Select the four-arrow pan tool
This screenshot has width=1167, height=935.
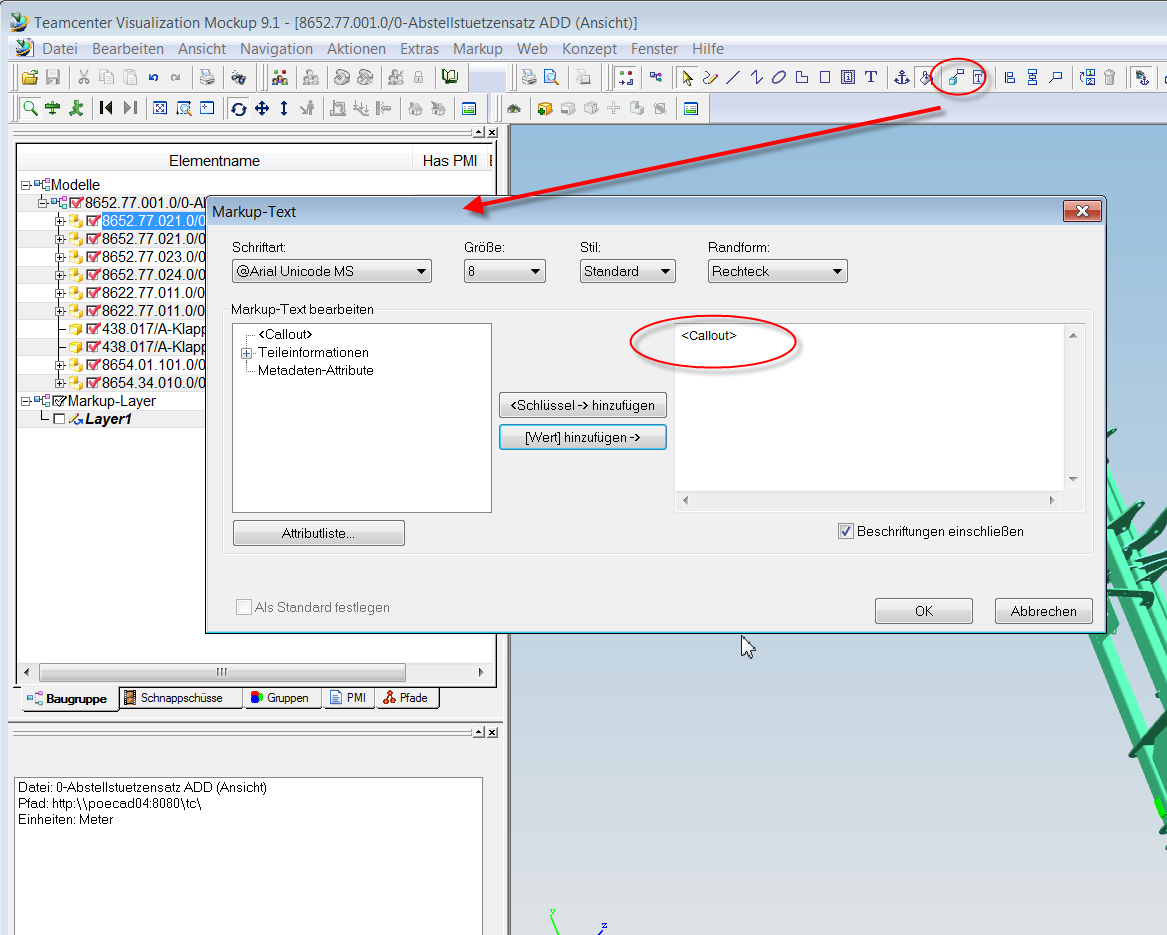pyautogui.click(x=262, y=109)
